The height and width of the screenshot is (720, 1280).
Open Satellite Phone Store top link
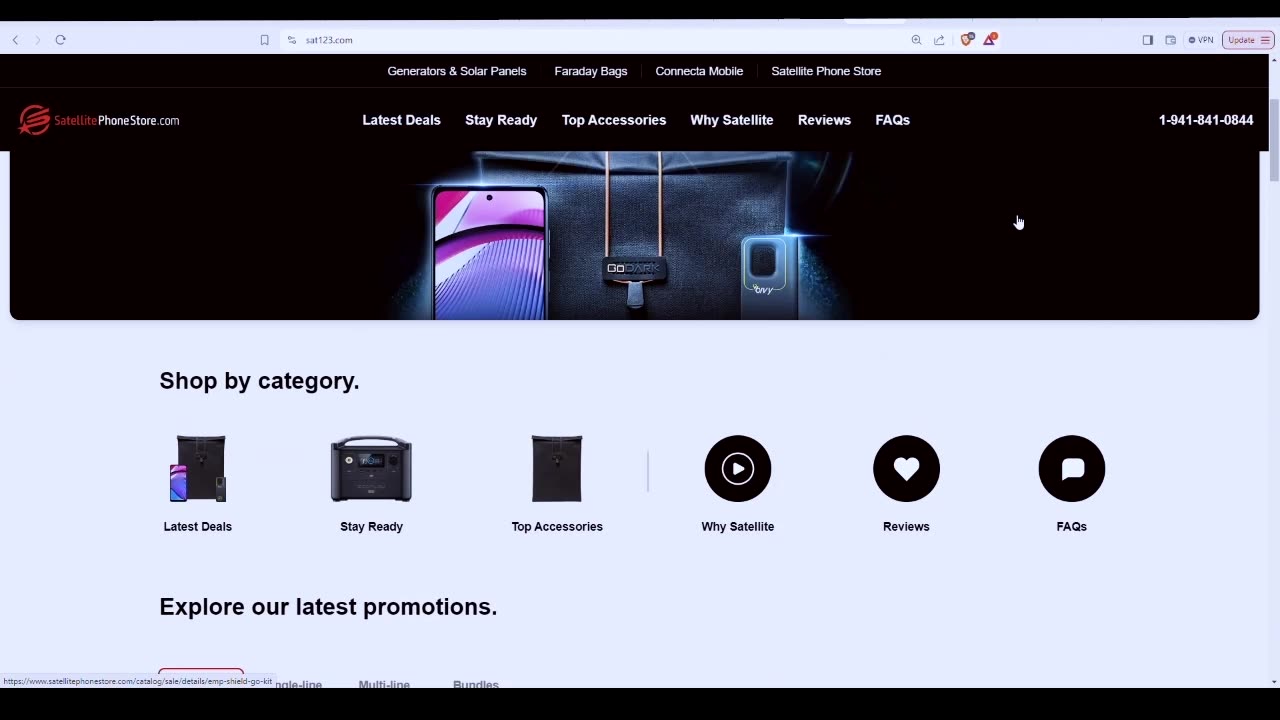[826, 71]
